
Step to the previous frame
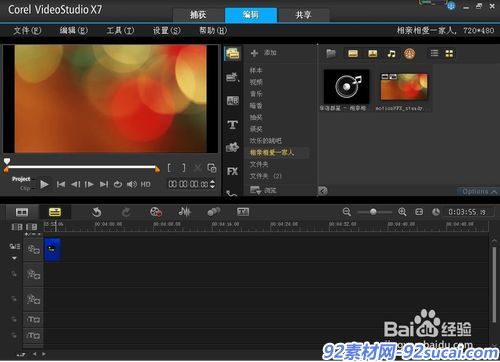click(75, 184)
